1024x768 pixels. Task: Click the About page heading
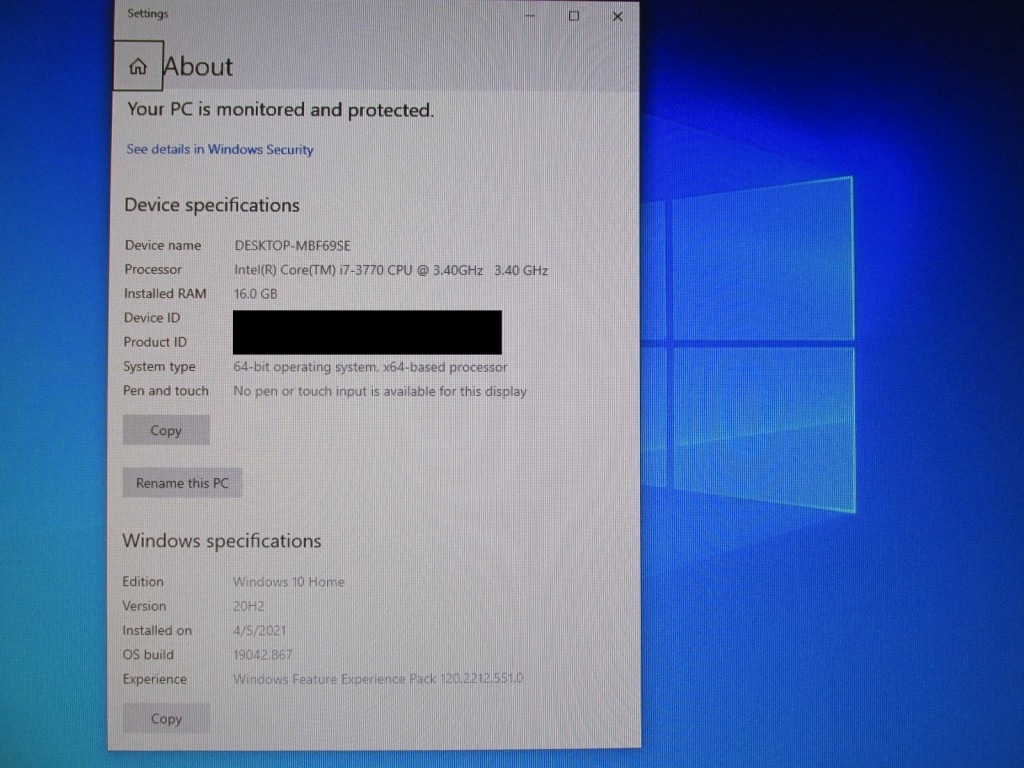point(198,67)
